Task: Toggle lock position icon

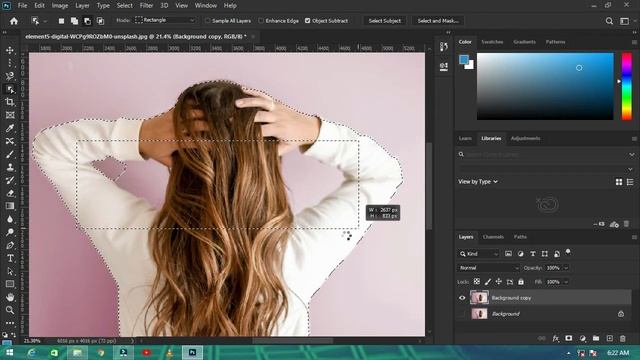Action: (499, 282)
